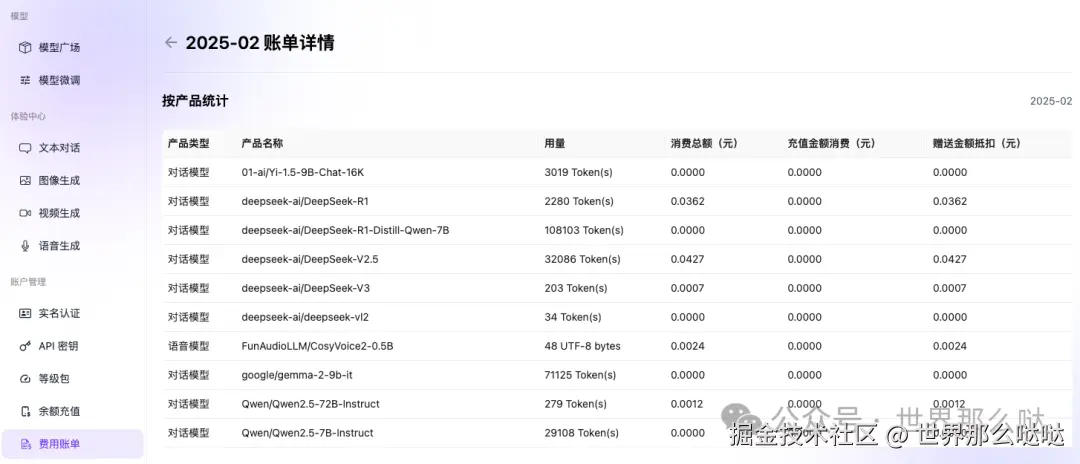Click the back arrow next to 账单详情

pos(170,43)
